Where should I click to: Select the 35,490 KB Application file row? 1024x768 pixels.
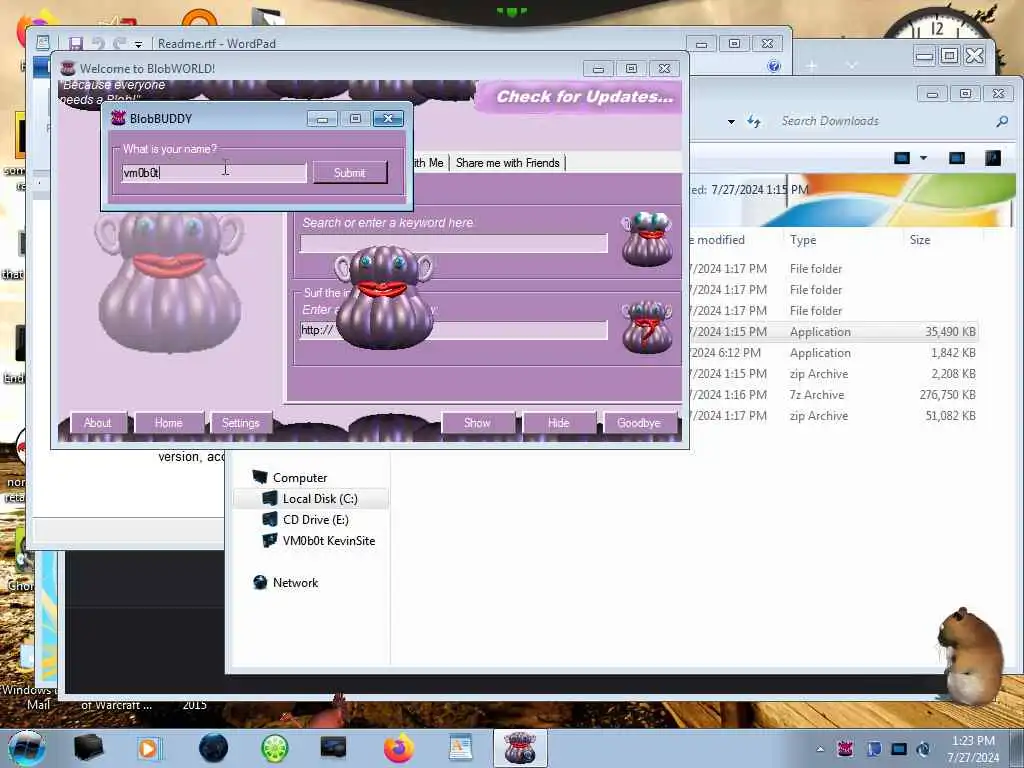pos(834,332)
